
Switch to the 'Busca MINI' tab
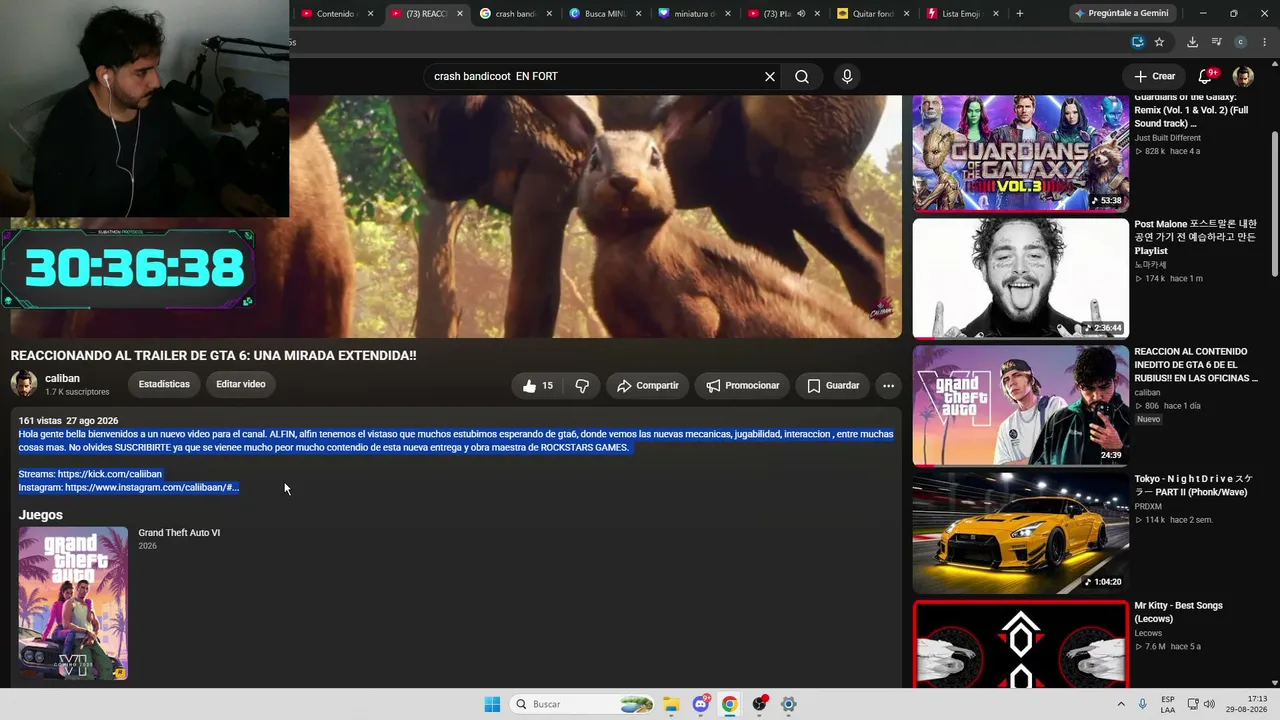(604, 14)
